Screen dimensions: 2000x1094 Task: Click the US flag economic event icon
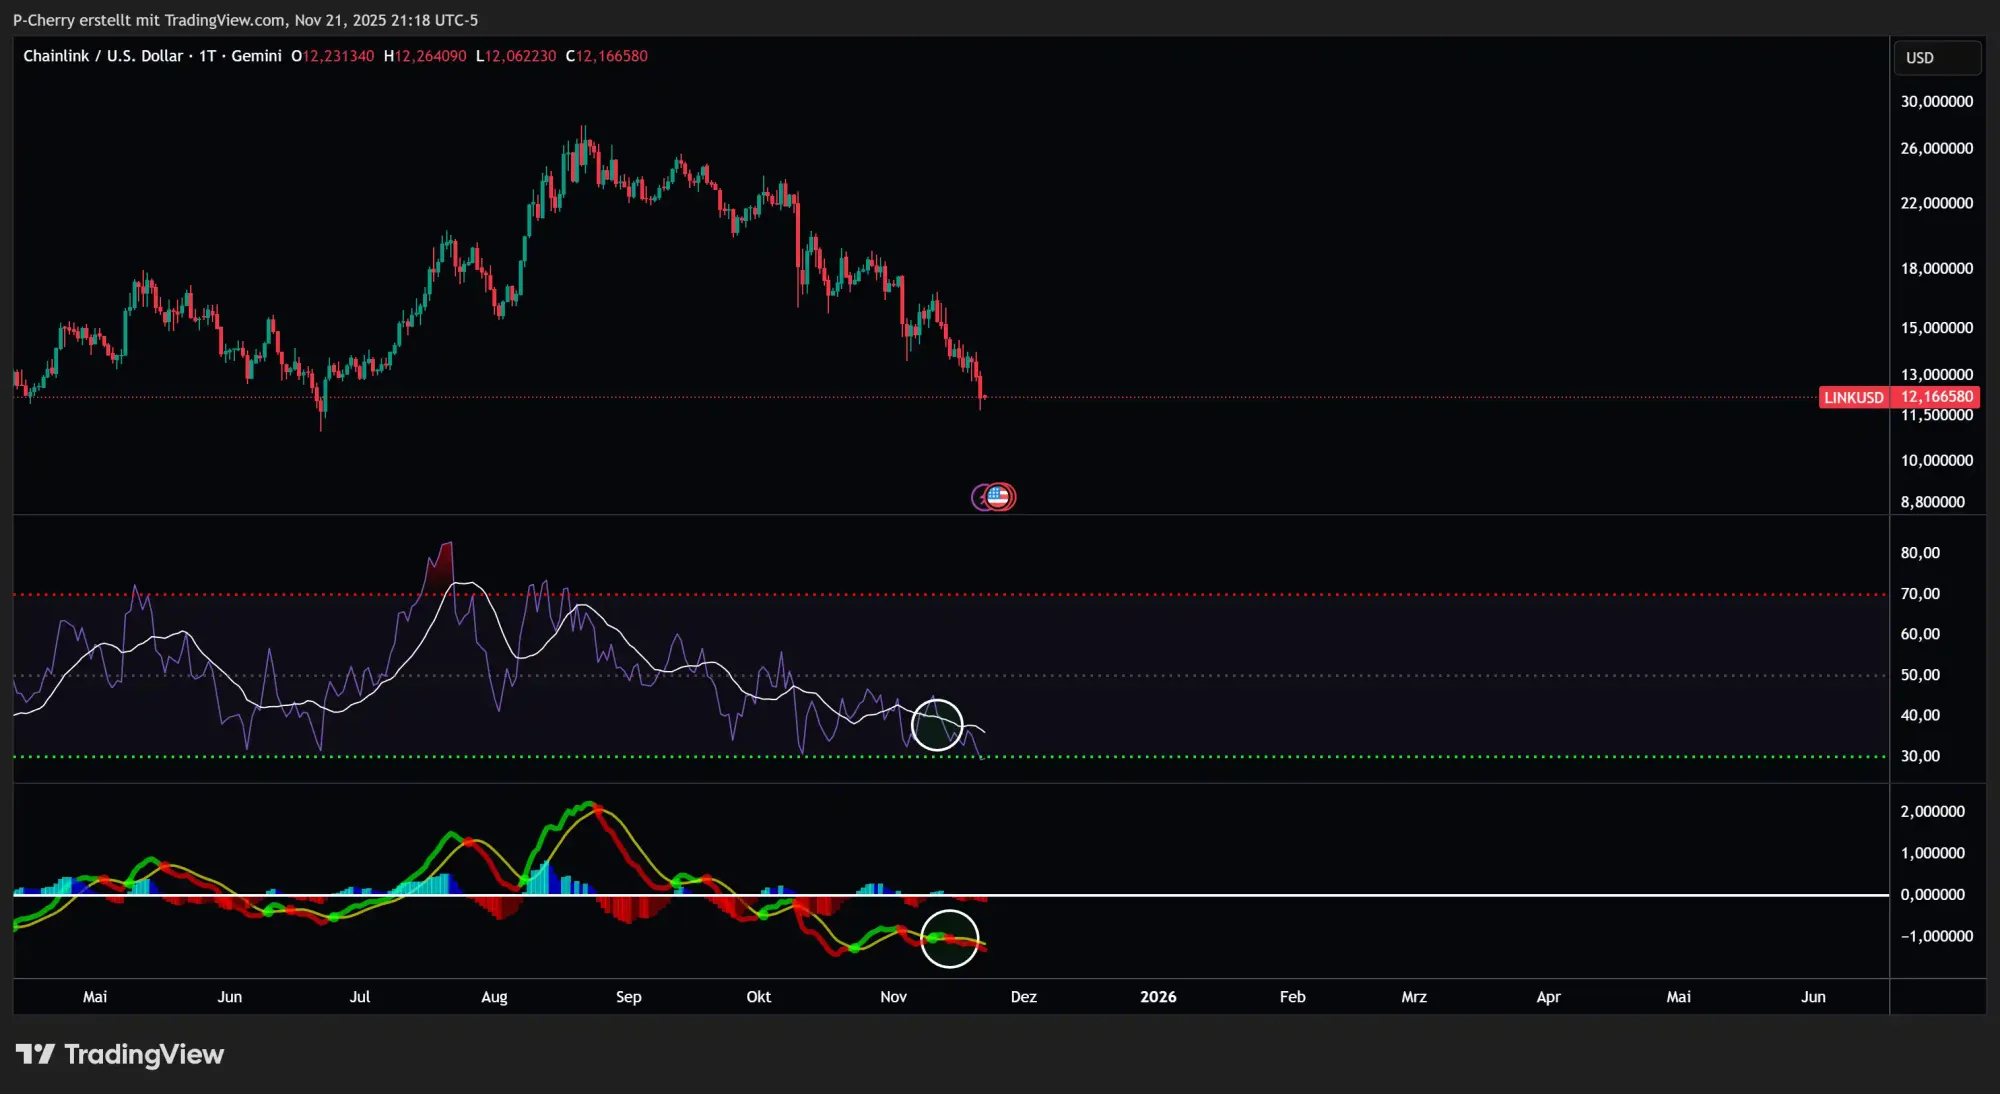[x=999, y=496]
